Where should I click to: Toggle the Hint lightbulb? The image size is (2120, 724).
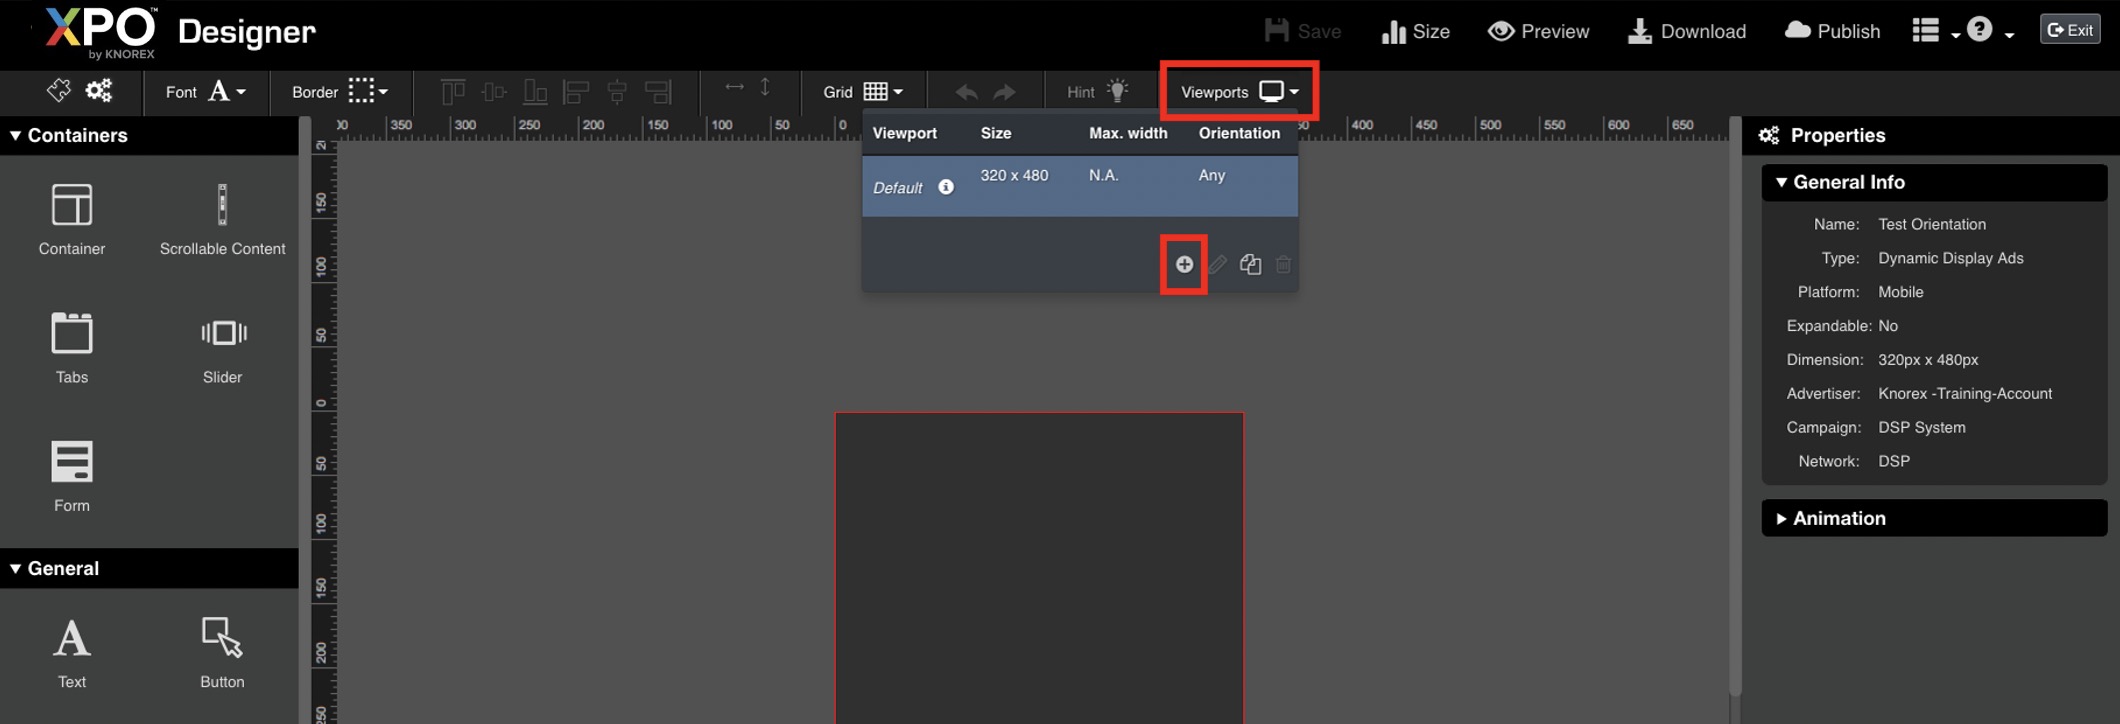1117,91
